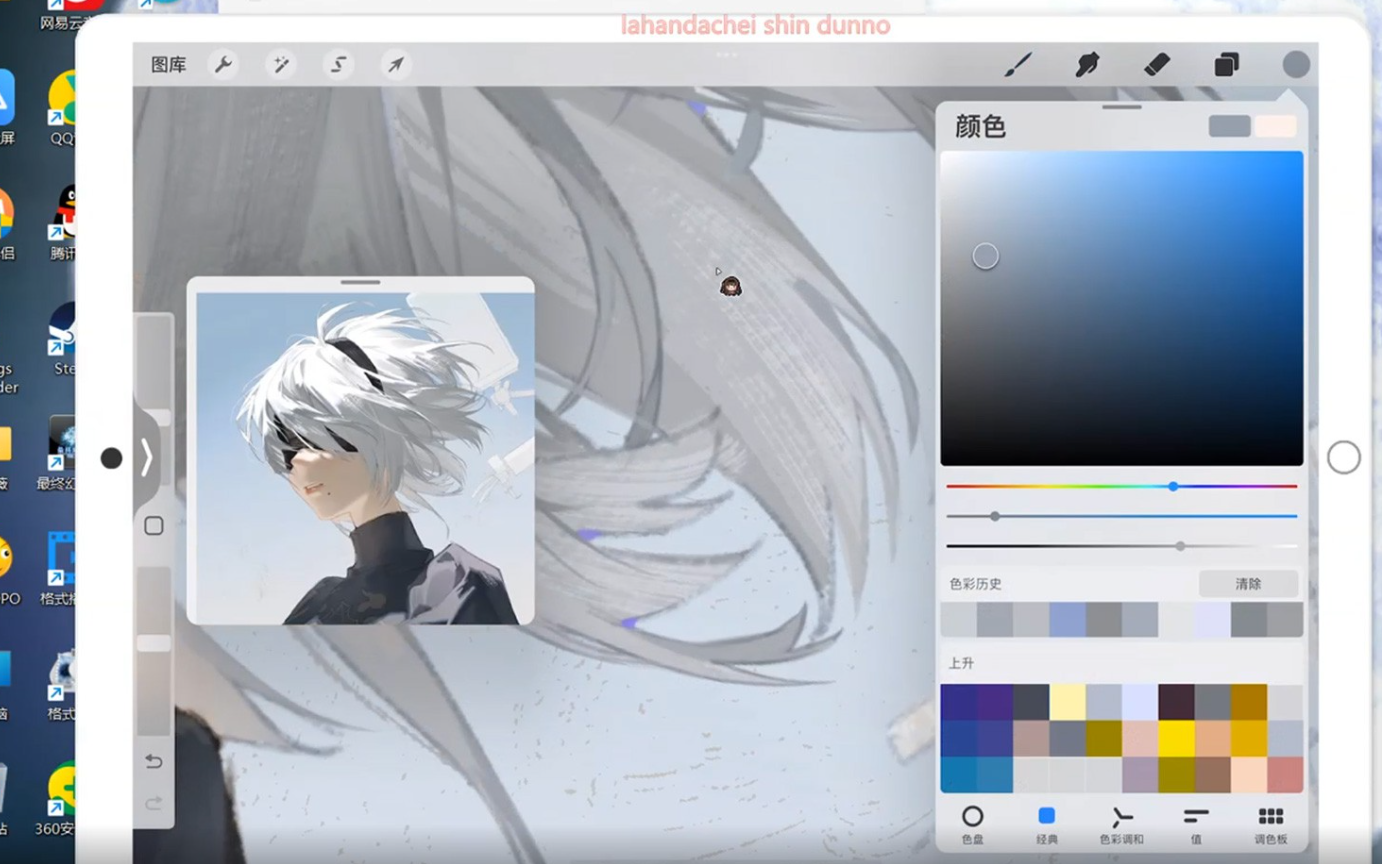
Task: Open the Layers panel icon
Action: click(1227, 65)
